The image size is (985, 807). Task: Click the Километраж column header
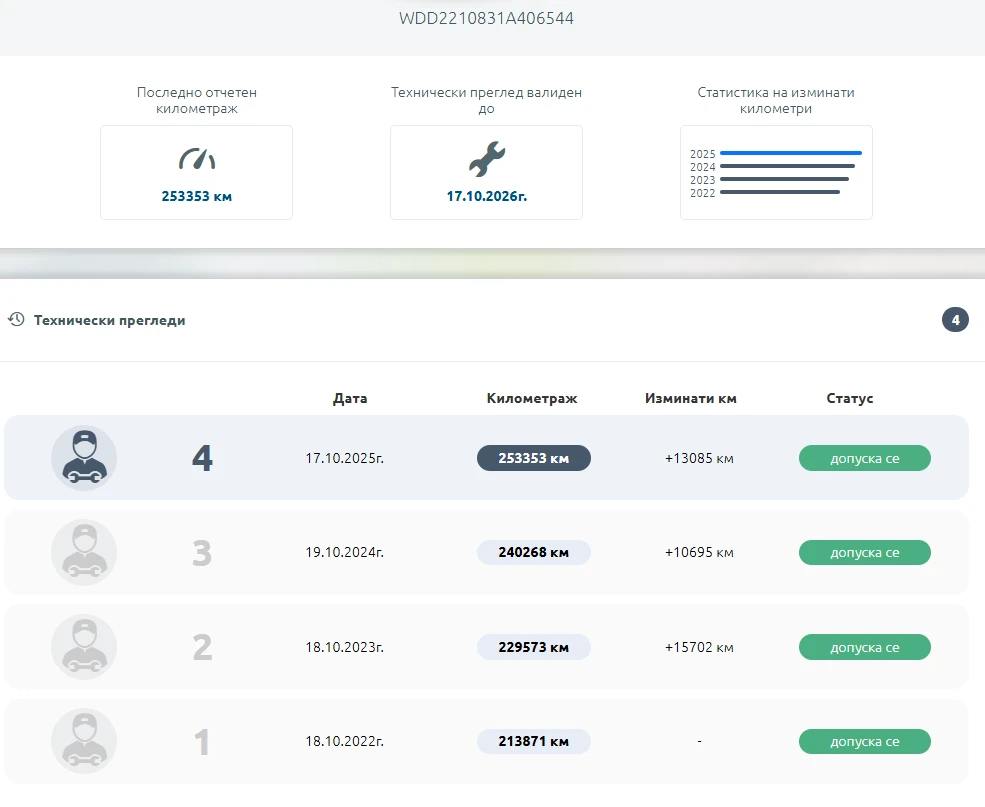pyautogui.click(x=532, y=398)
